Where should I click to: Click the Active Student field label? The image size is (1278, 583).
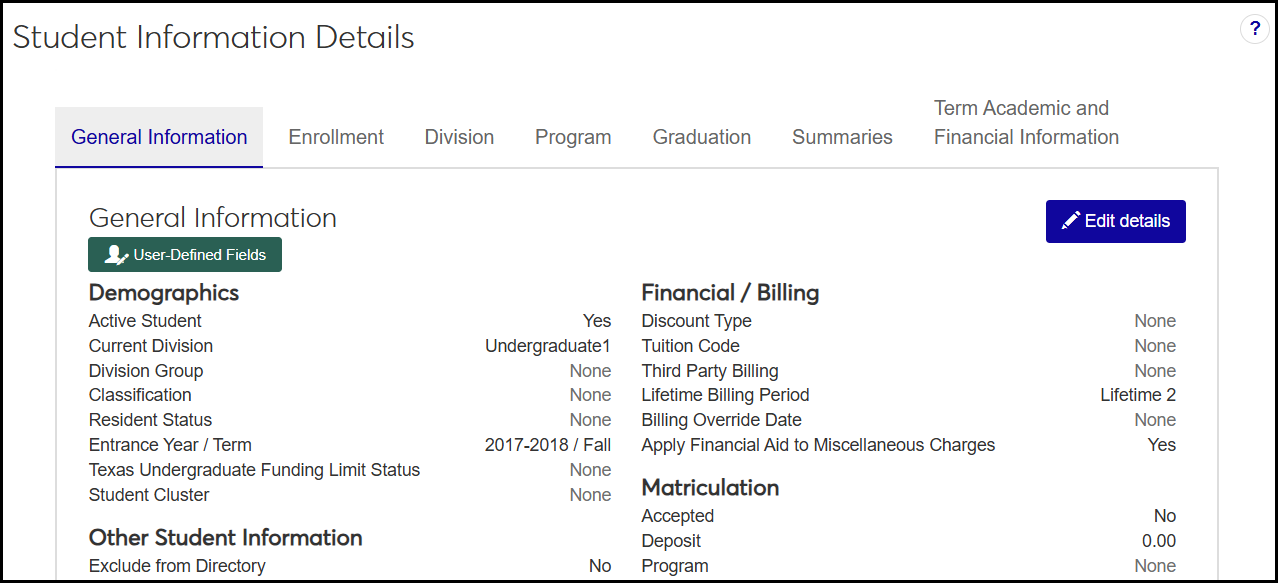145,321
